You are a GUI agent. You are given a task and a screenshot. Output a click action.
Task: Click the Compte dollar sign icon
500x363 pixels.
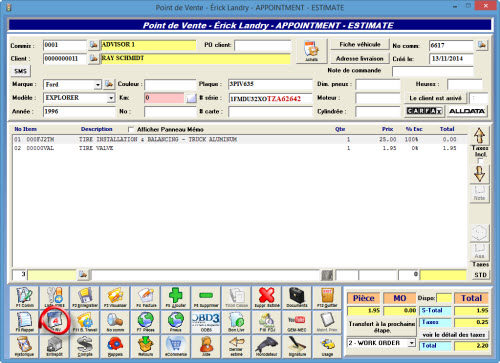pos(85,346)
